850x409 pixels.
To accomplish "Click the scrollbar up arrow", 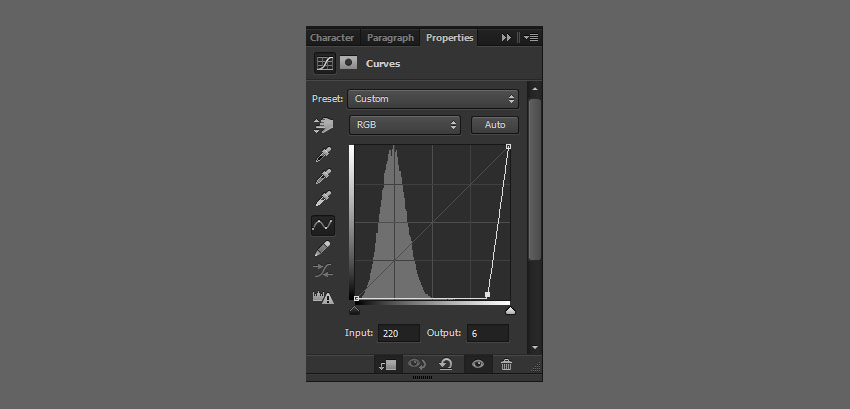I will pos(535,88).
